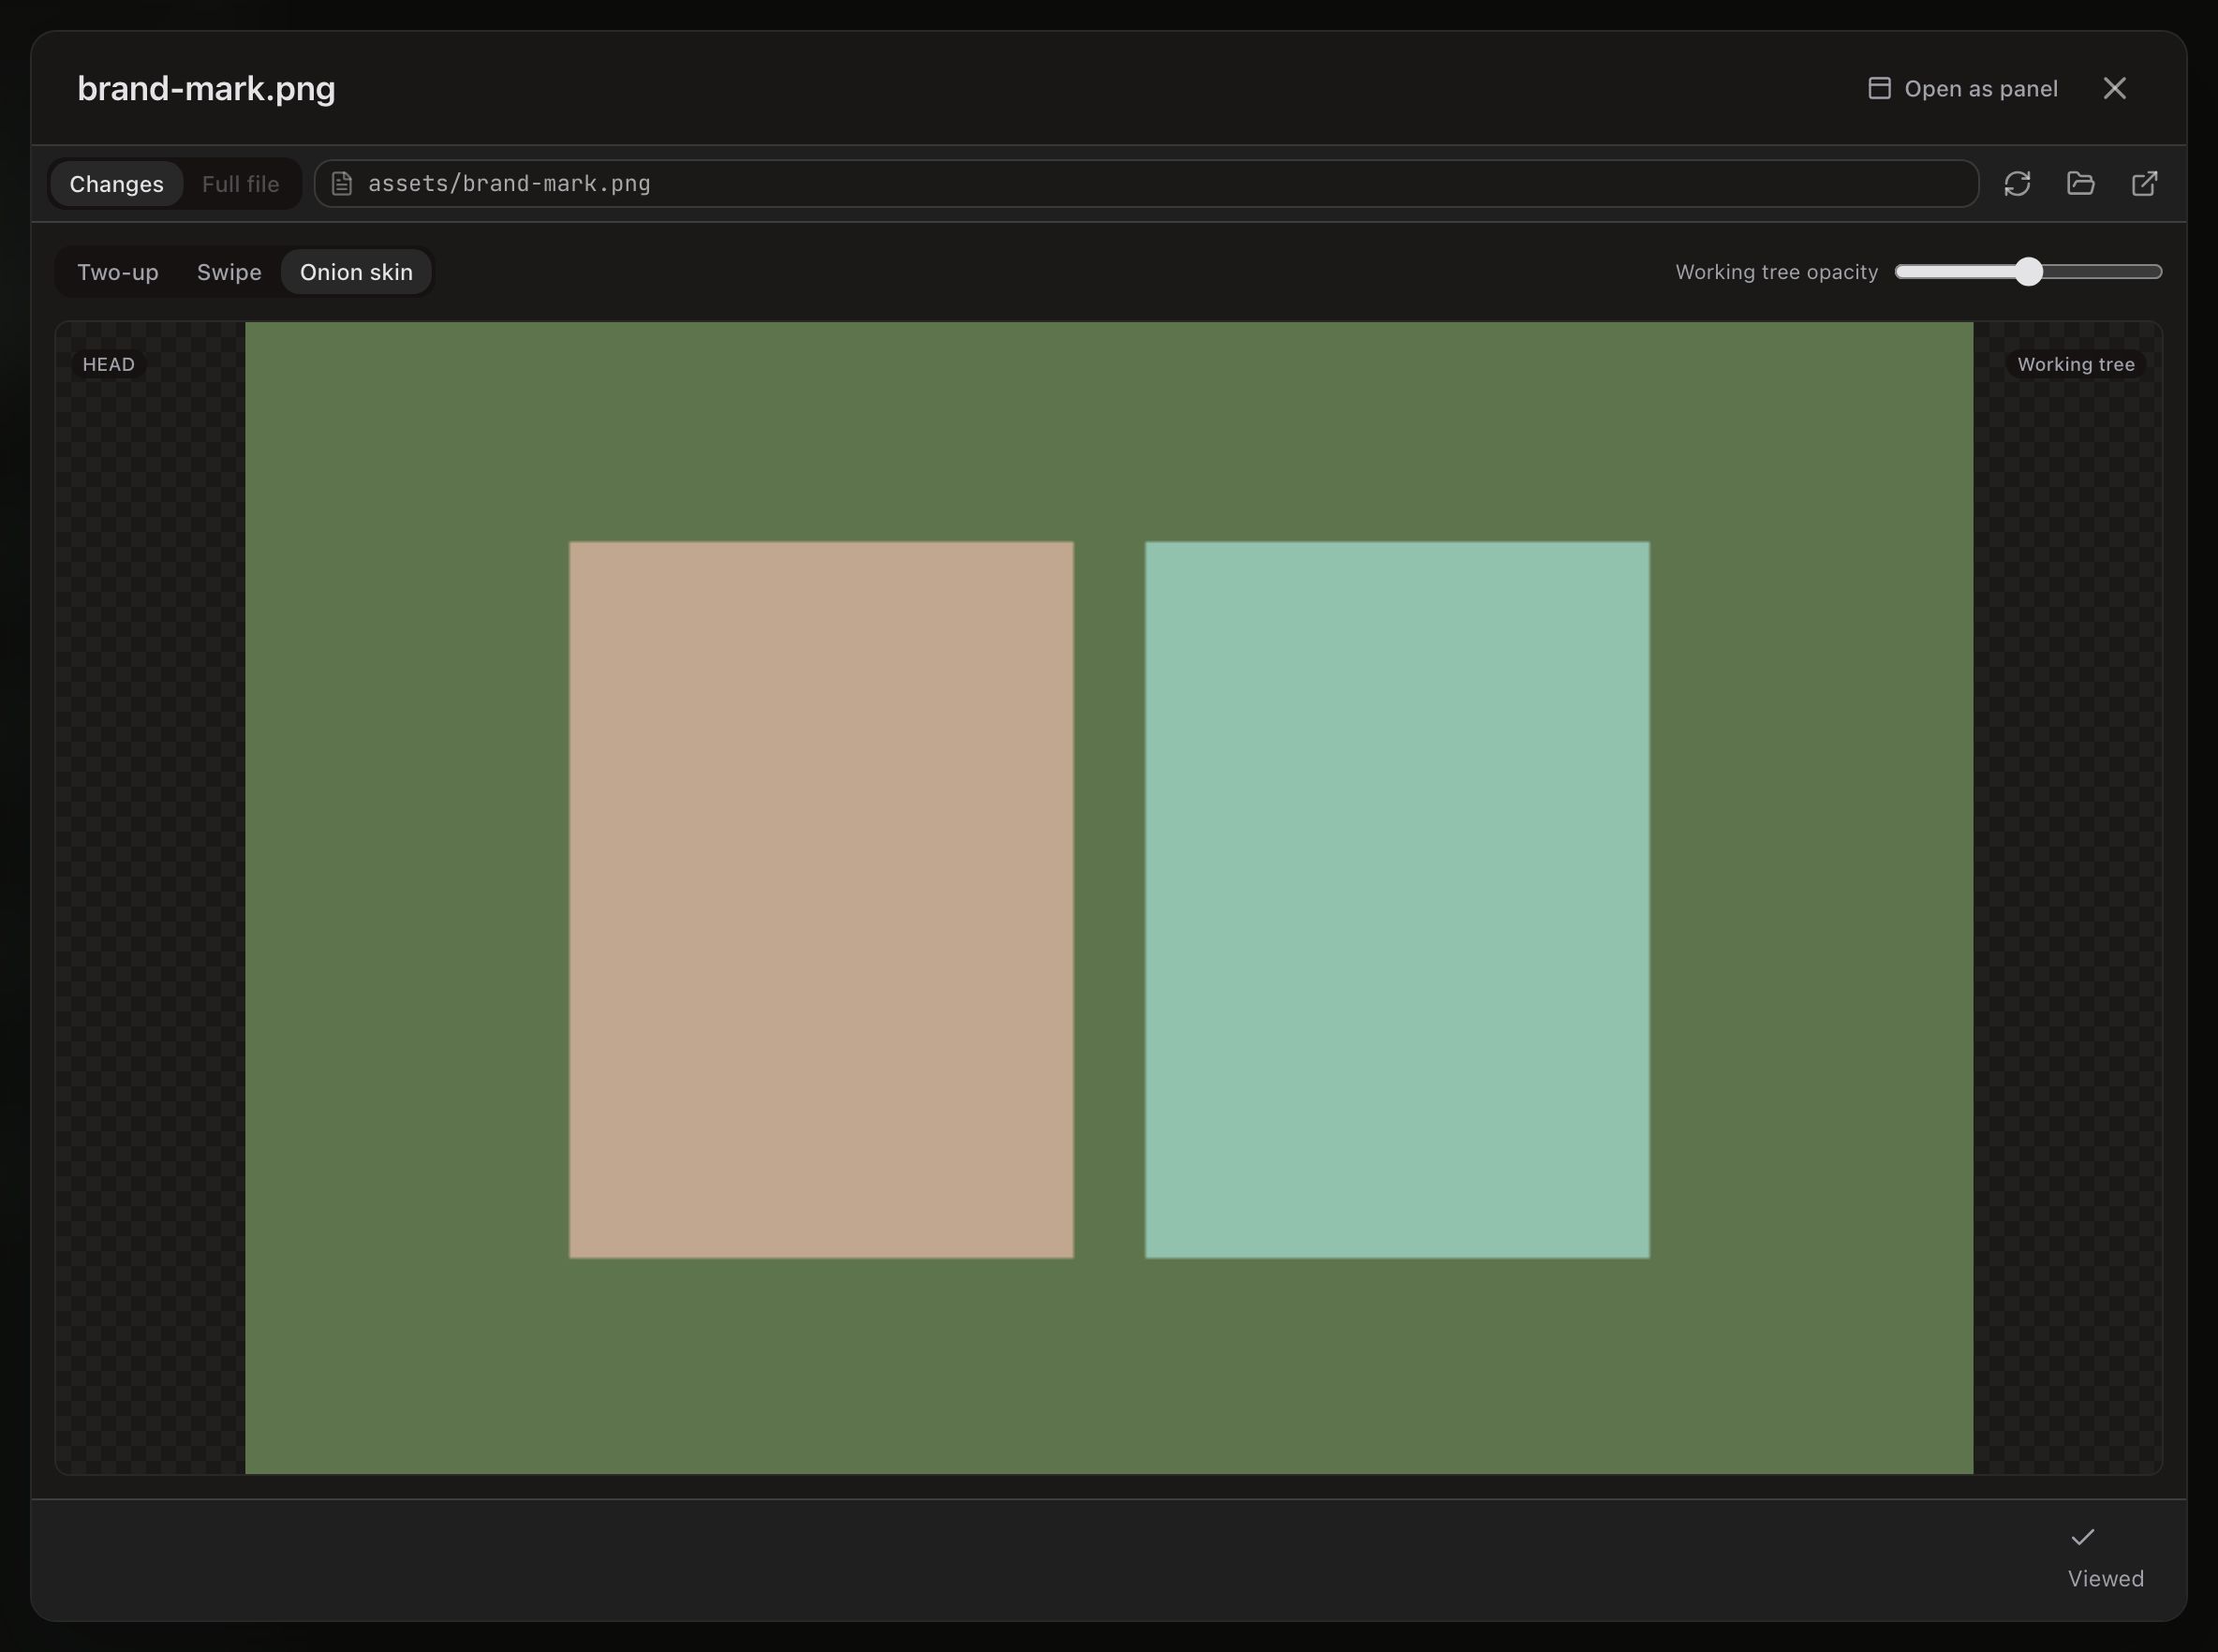Click the assets/brand-mark.png path field
This screenshot has height=1652, width=2218.
pos(1146,184)
